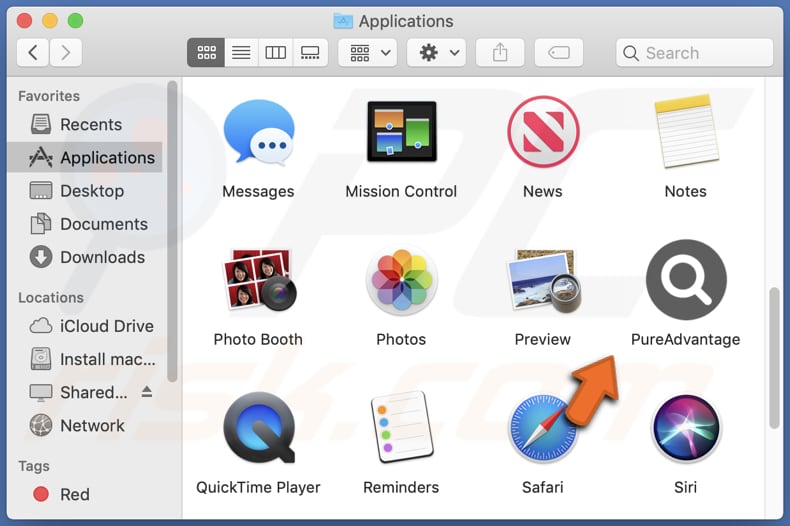Open Documents in the sidebar
This screenshot has width=790, height=526.
[x=85, y=224]
